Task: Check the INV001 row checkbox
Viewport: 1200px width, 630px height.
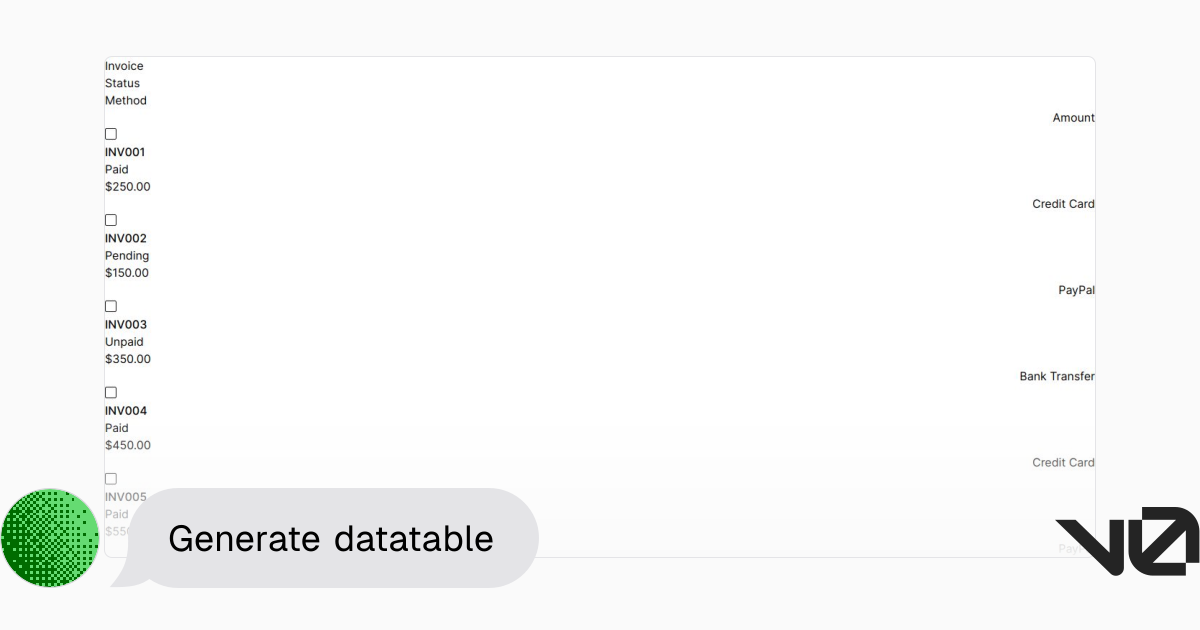Action: click(x=110, y=133)
